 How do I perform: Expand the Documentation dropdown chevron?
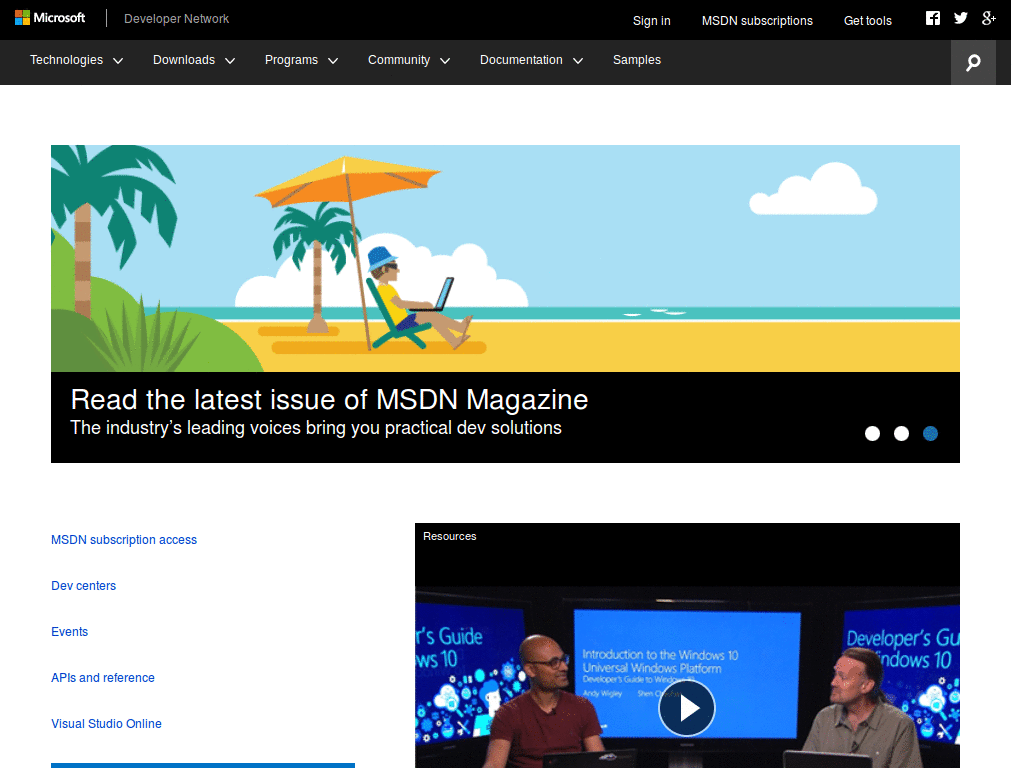click(578, 61)
